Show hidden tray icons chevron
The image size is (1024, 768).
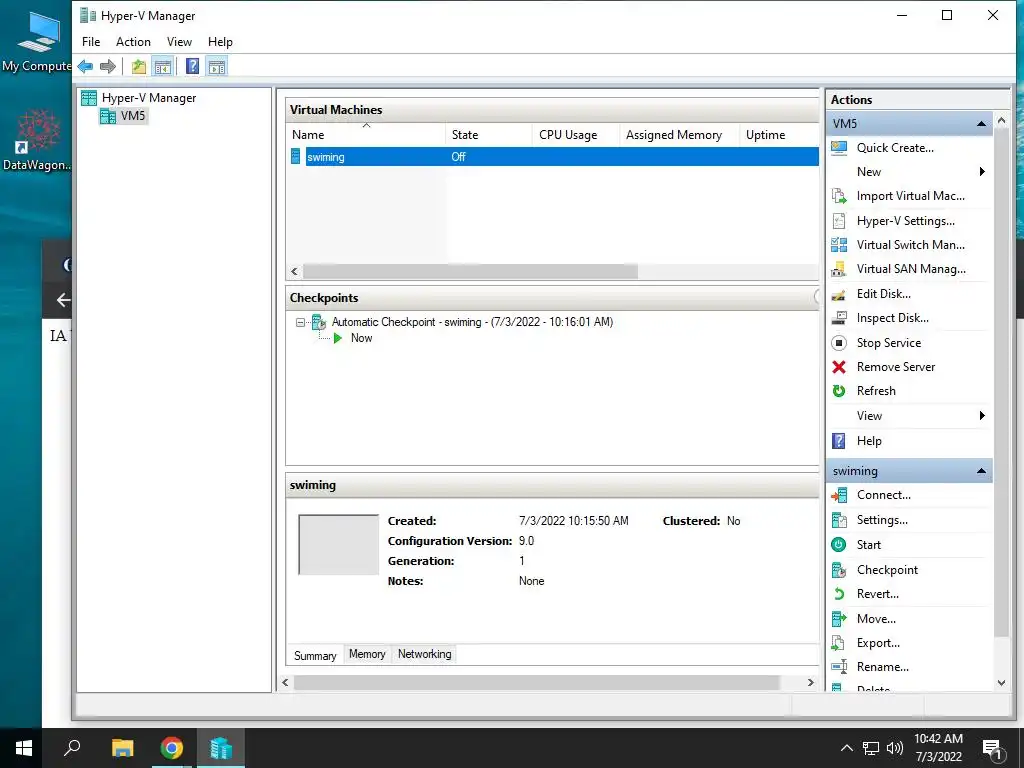coord(846,748)
